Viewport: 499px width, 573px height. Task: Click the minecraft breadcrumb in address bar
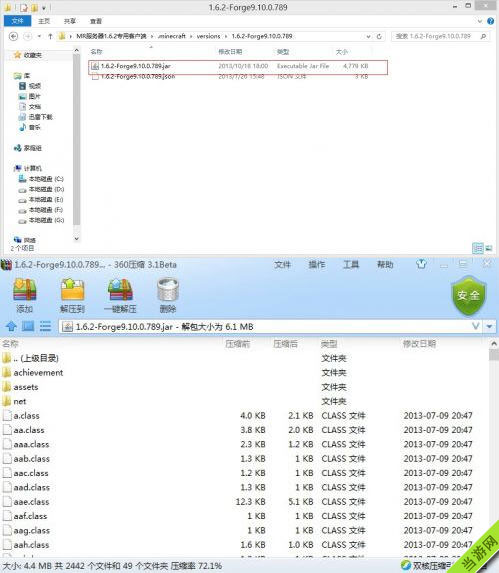[172, 36]
